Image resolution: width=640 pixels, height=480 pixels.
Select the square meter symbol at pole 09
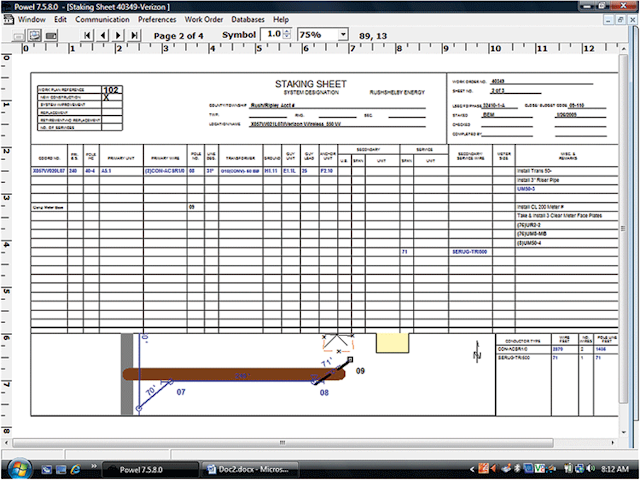pos(350,360)
